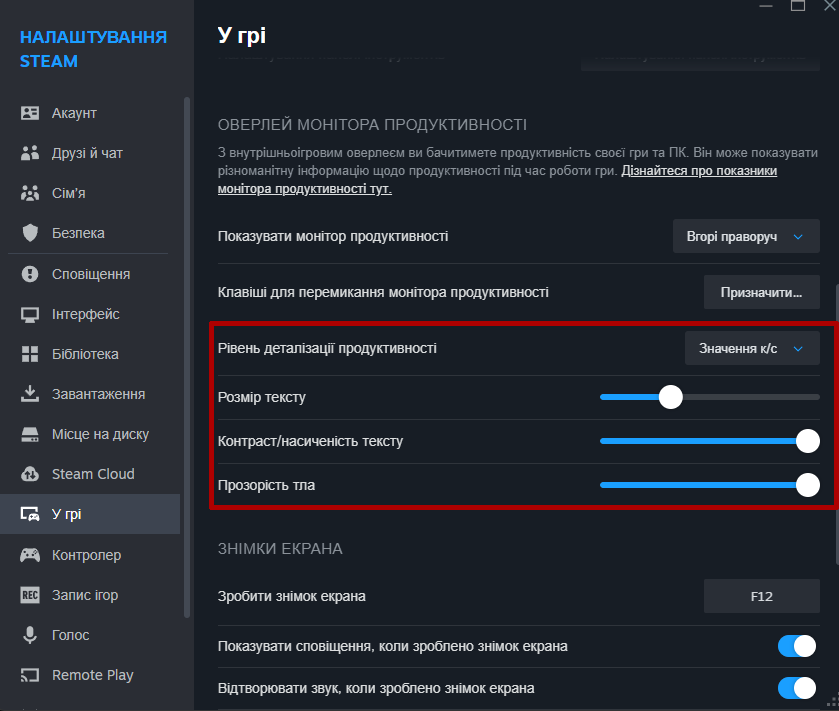839x711 pixels.
Task: Select the Голос microphone icon
Action: point(30,635)
